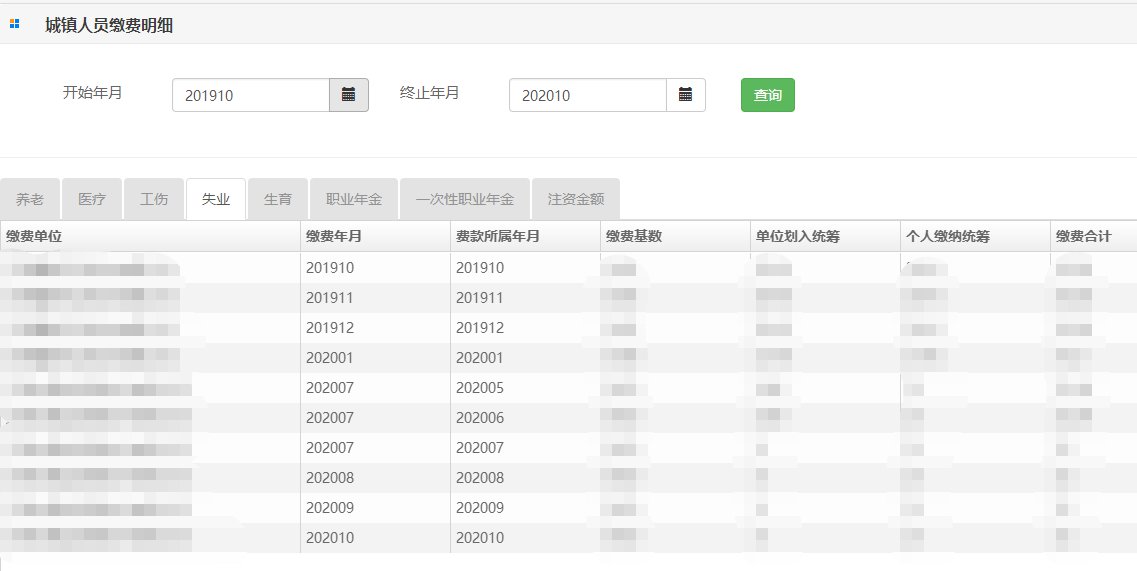This screenshot has width=1137, height=571.
Task: Open the start month calendar picker
Action: pos(349,95)
